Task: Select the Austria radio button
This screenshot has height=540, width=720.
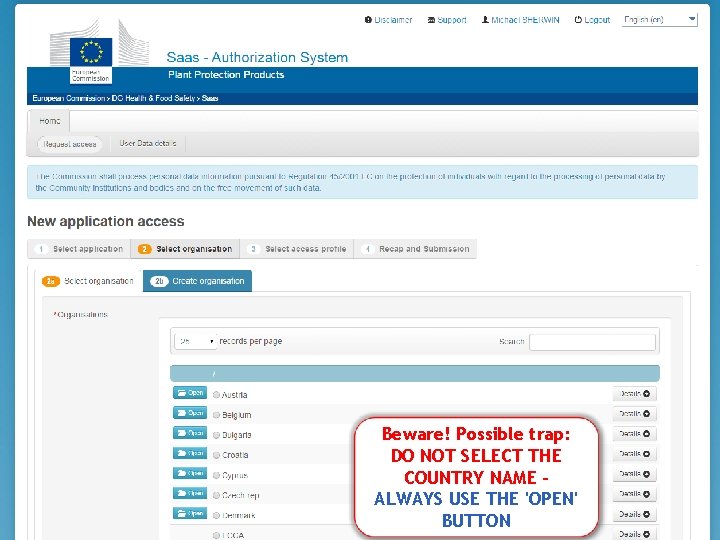Action: (x=216, y=394)
